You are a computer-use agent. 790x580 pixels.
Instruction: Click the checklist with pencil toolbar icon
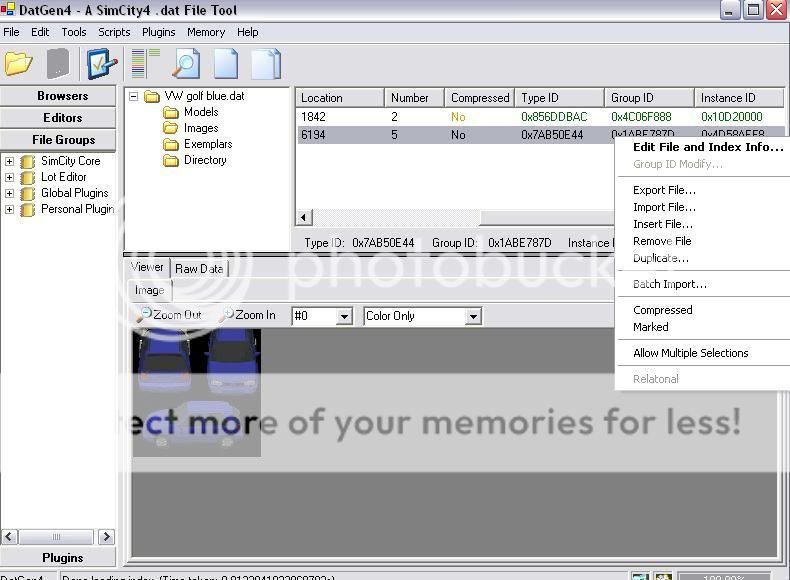click(102, 64)
